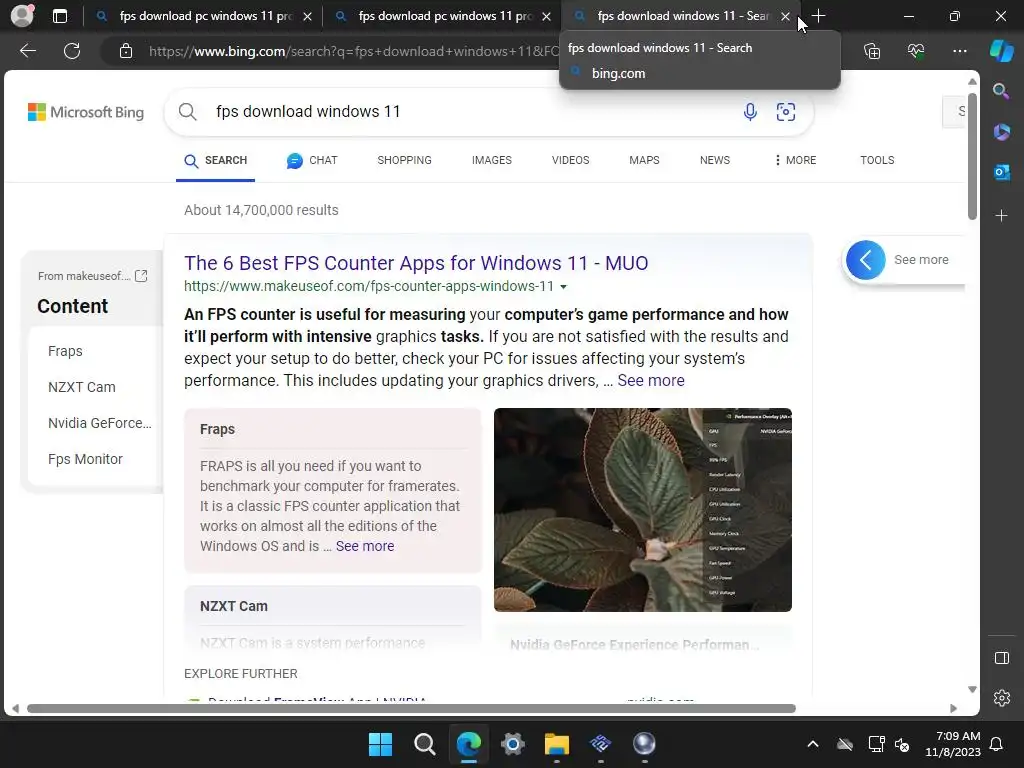Click See more in result snippet
The width and height of the screenshot is (1024, 768).
(651, 381)
